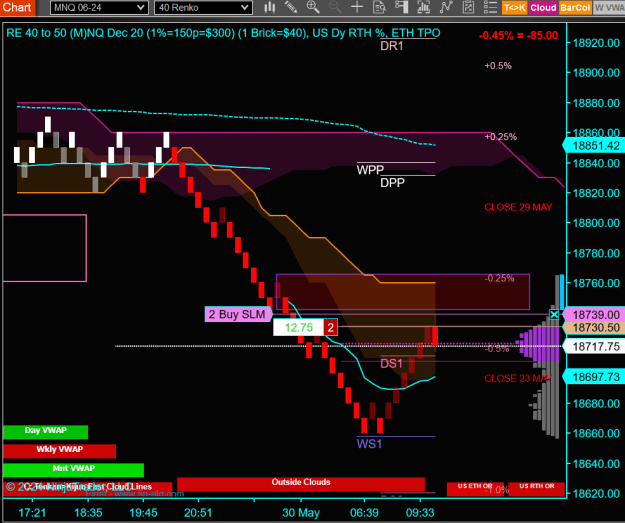Image resolution: width=625 pixels, height=523 pixels.
Task: Select the purple outlined zone rectangle
Action: pos(403,292)
